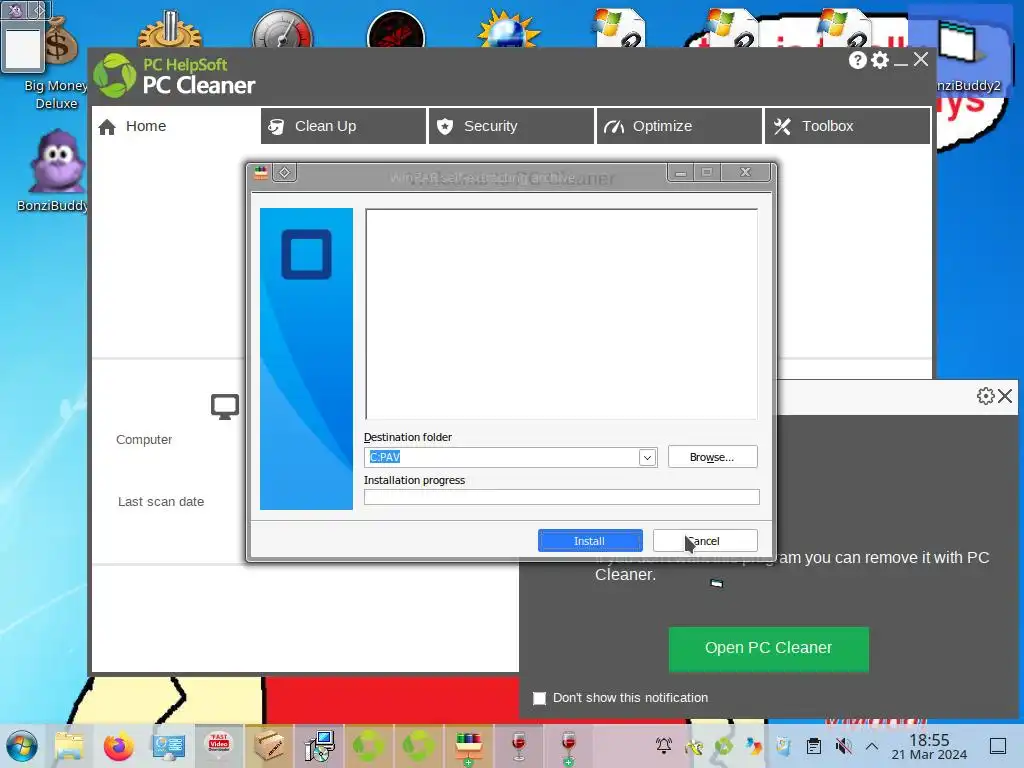Open the notifications bell in system tray
This screenshot has width=1024, height=768.
pyautogui.click(x=664, y=745)
